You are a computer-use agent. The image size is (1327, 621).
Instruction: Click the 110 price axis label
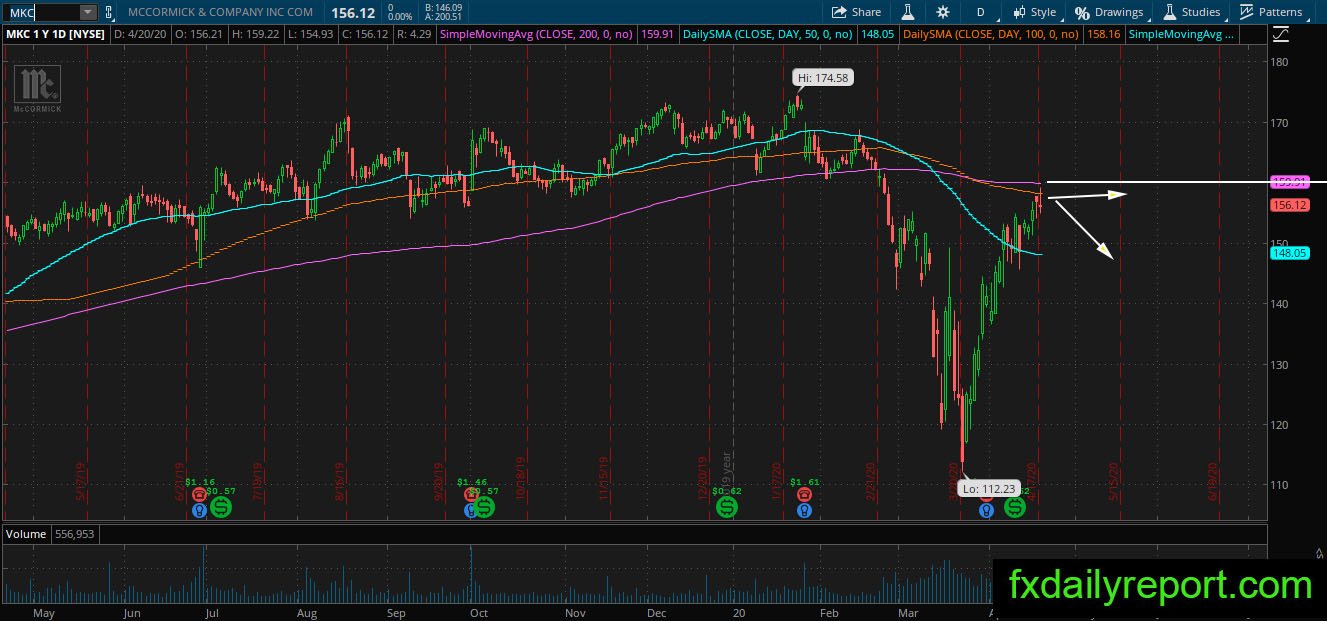[1280, 485]
